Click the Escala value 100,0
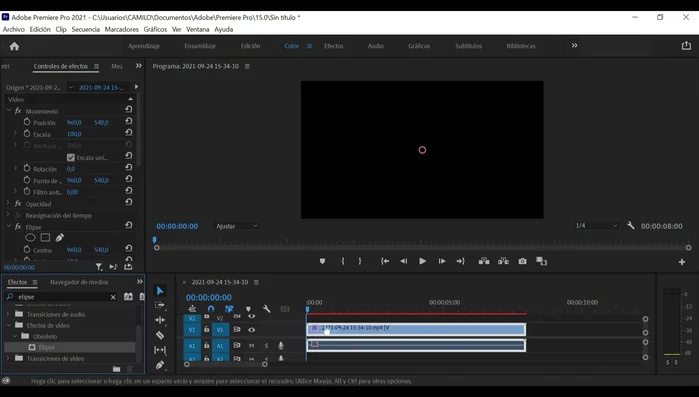 [74, 134]
